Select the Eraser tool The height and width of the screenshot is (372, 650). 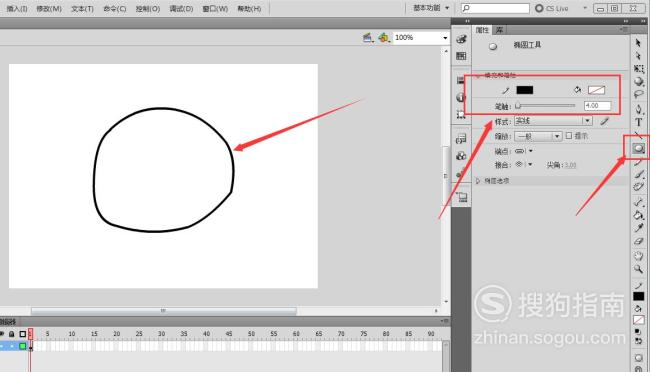tap(638, 241)
